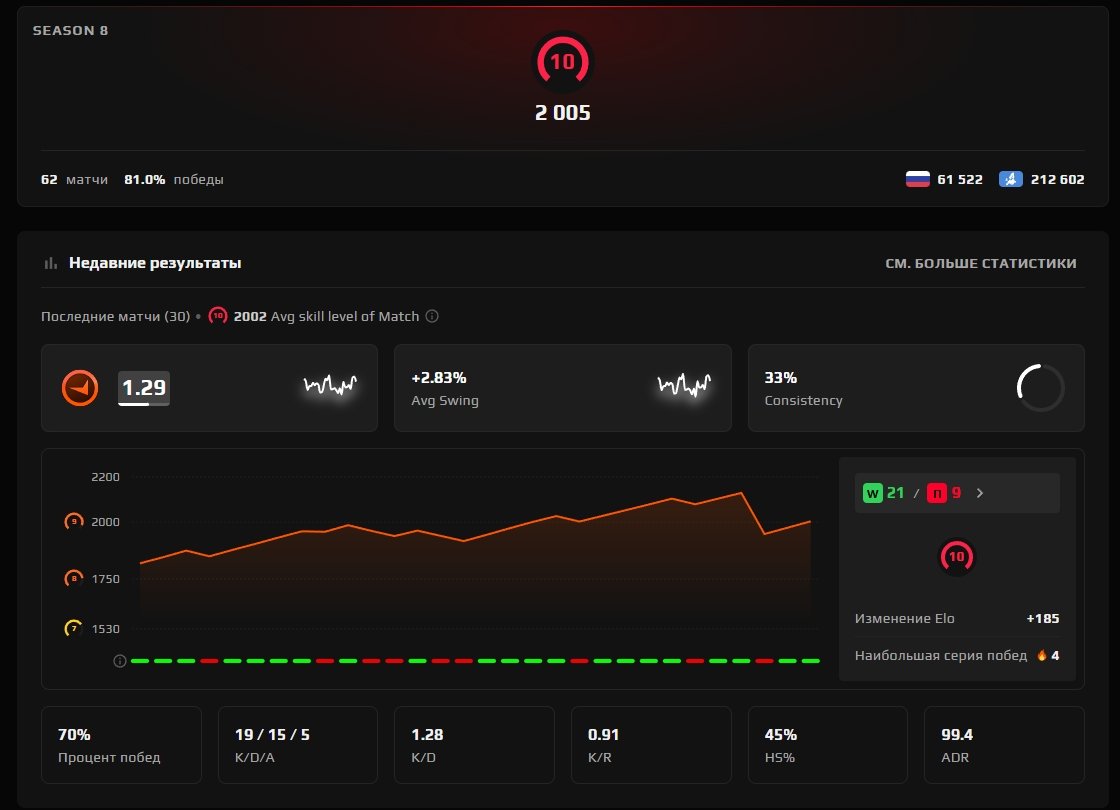1120x810 pixels.
Task: Open СМ. БОЛЬШЕ СТАТИСТИКИ link
Action: [x=981, y=264]
